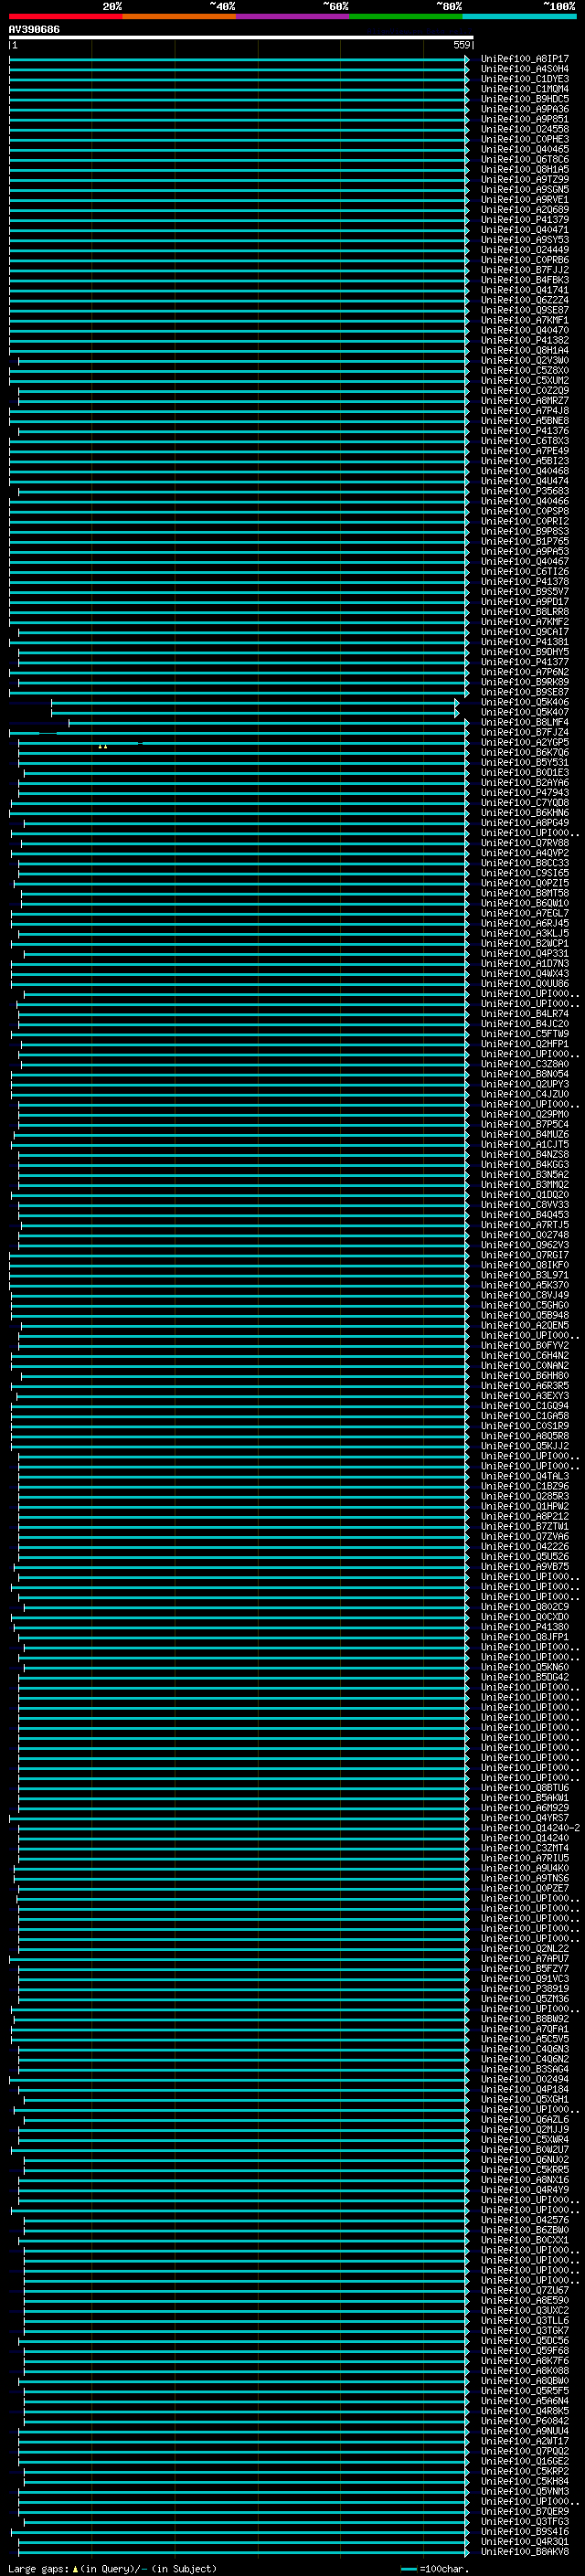Select the UniRef100_C5XUM2 label
This screenshot has width=585, height=2576.
[x=524, y=380]
